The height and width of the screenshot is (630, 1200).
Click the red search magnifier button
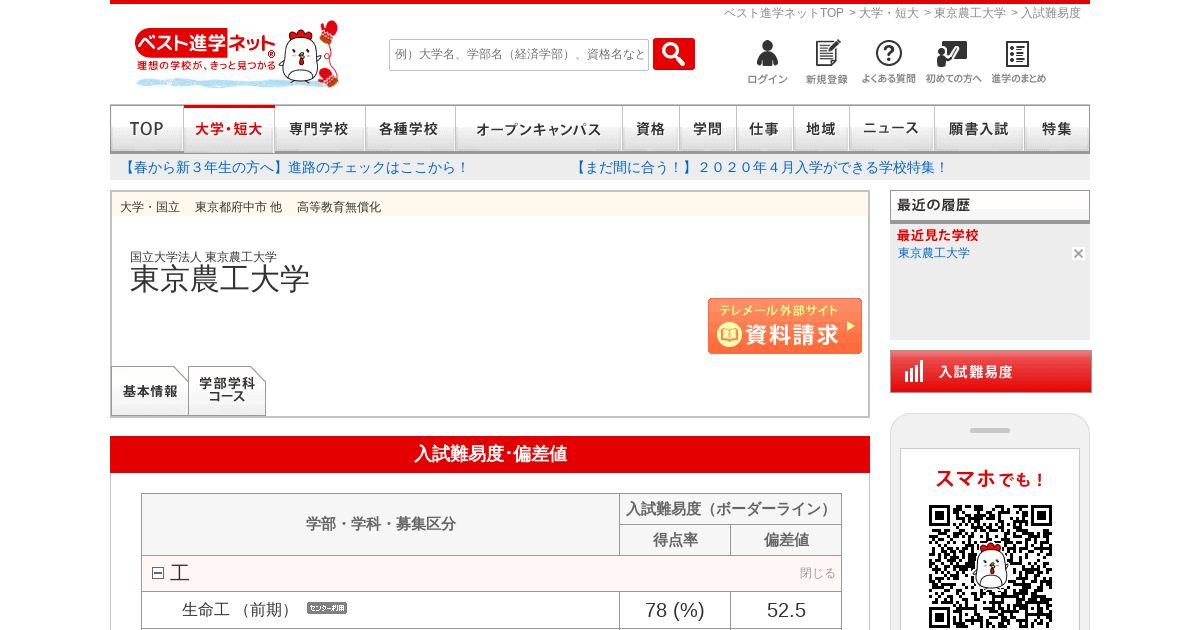click(x=674, y=54)
